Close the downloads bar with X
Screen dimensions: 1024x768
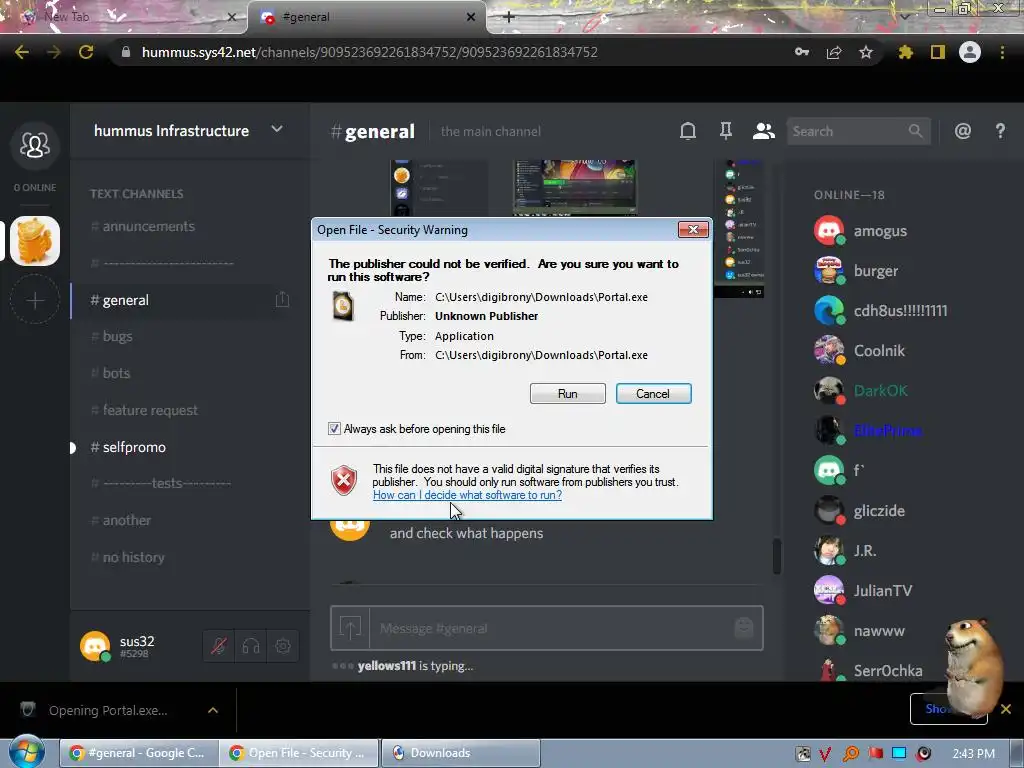[1006, 709]
